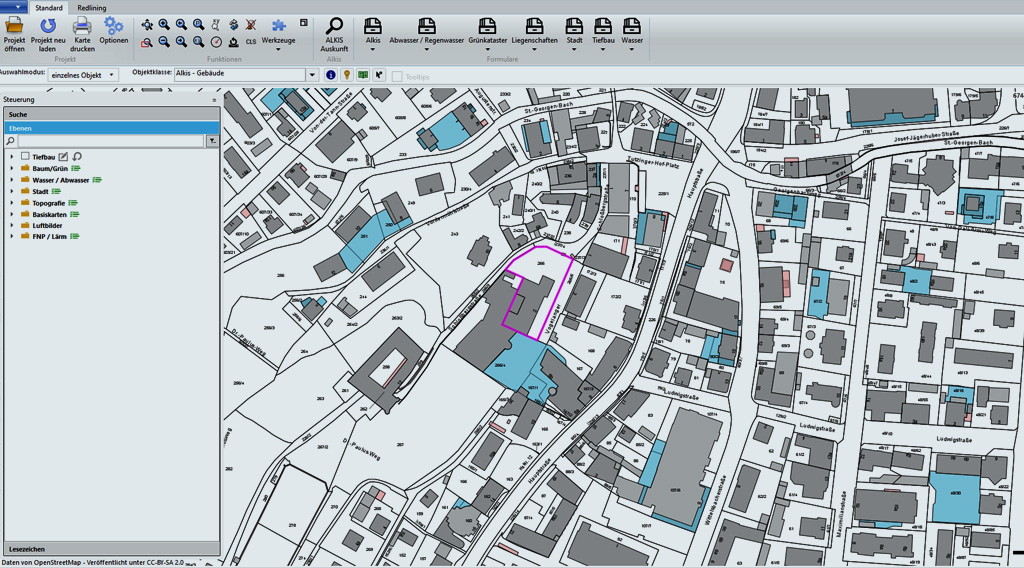Click the edit pencil icon beside Tiefbau
This screenshot has height=568, width=1024.
tap(64, 157)
